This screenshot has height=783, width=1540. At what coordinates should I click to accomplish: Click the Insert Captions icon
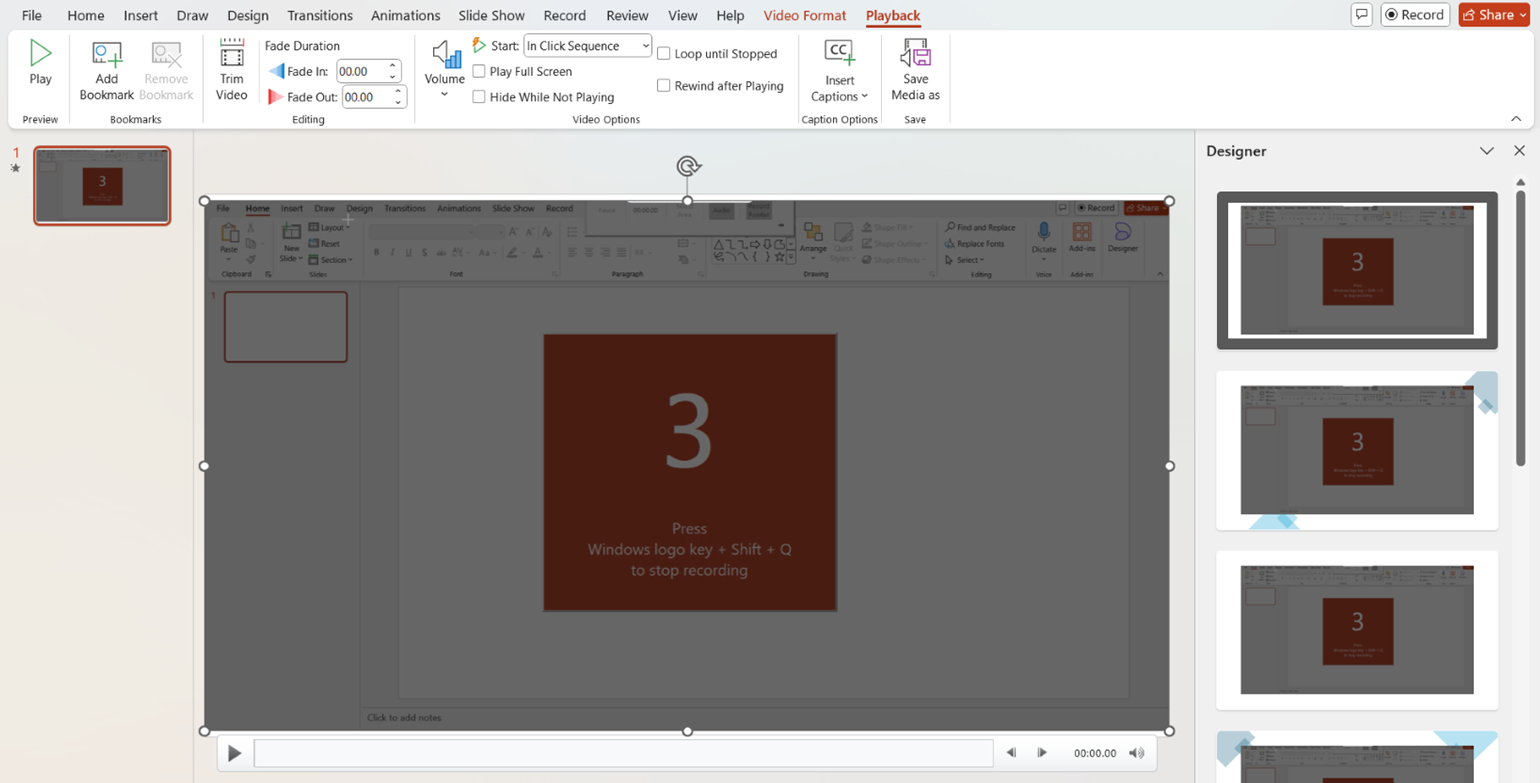839,54
